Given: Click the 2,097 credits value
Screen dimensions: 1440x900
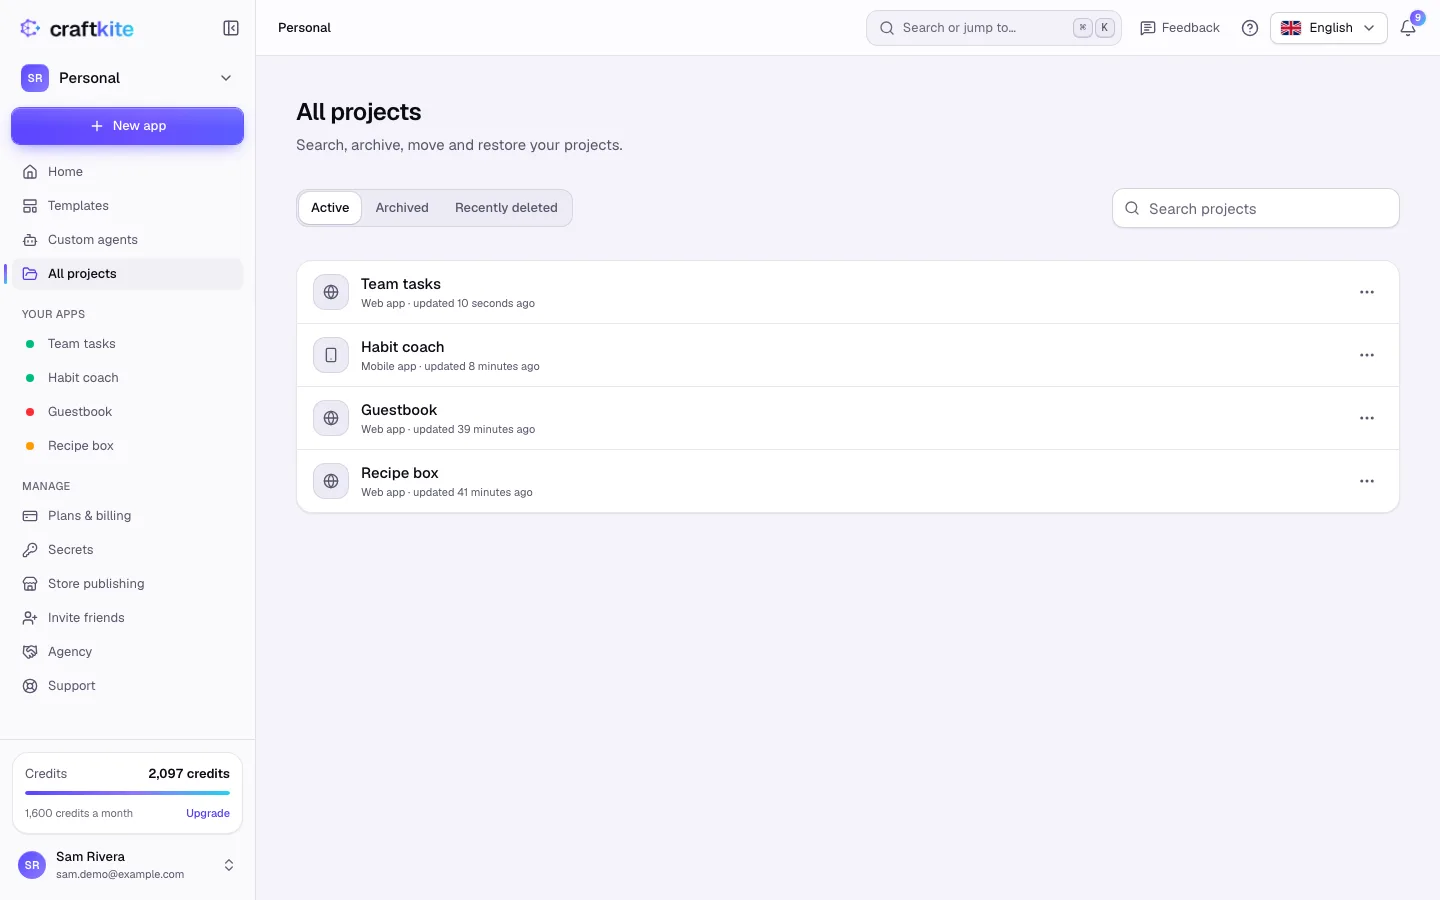Looking at the screenshot, I should [x=189, y=774].
